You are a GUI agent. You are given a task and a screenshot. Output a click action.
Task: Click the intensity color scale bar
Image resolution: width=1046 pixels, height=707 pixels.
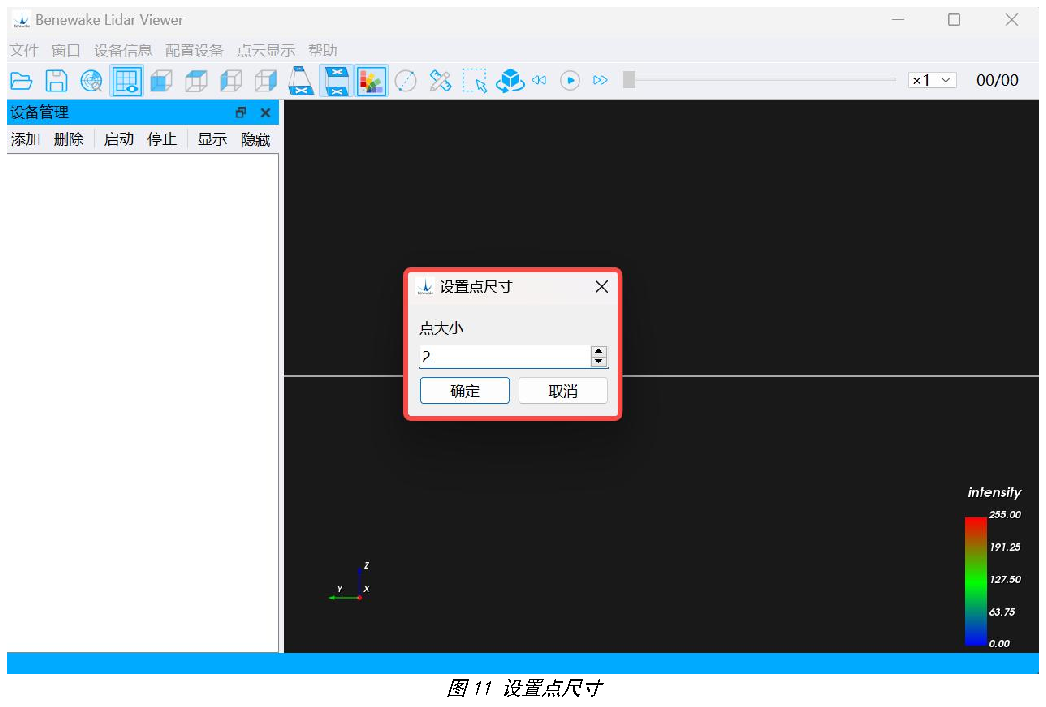[976, 582]
